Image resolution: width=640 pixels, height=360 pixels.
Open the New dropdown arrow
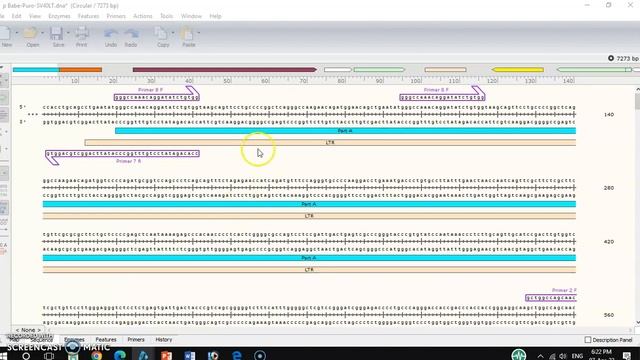click(16, 33)
